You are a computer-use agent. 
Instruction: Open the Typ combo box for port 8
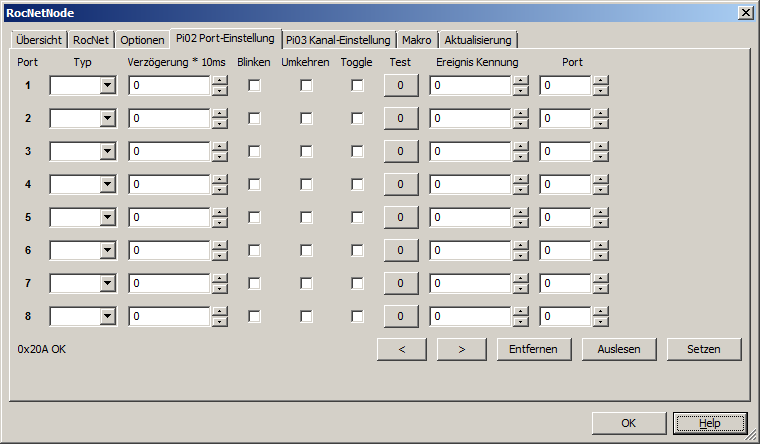click(107, 317)
